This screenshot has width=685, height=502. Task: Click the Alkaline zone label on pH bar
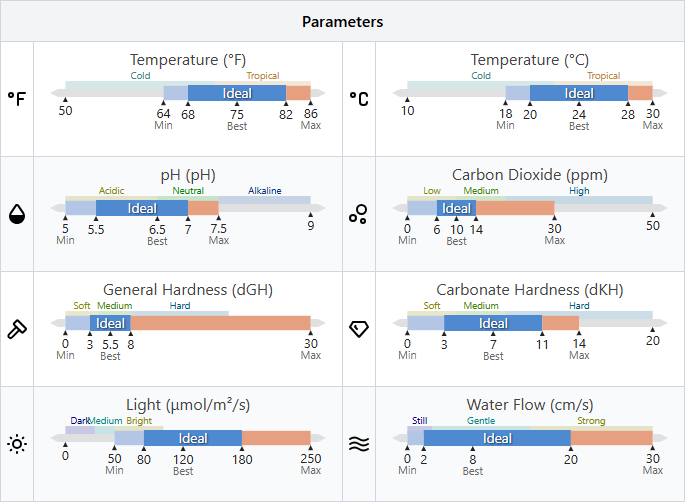click(265, 191)
